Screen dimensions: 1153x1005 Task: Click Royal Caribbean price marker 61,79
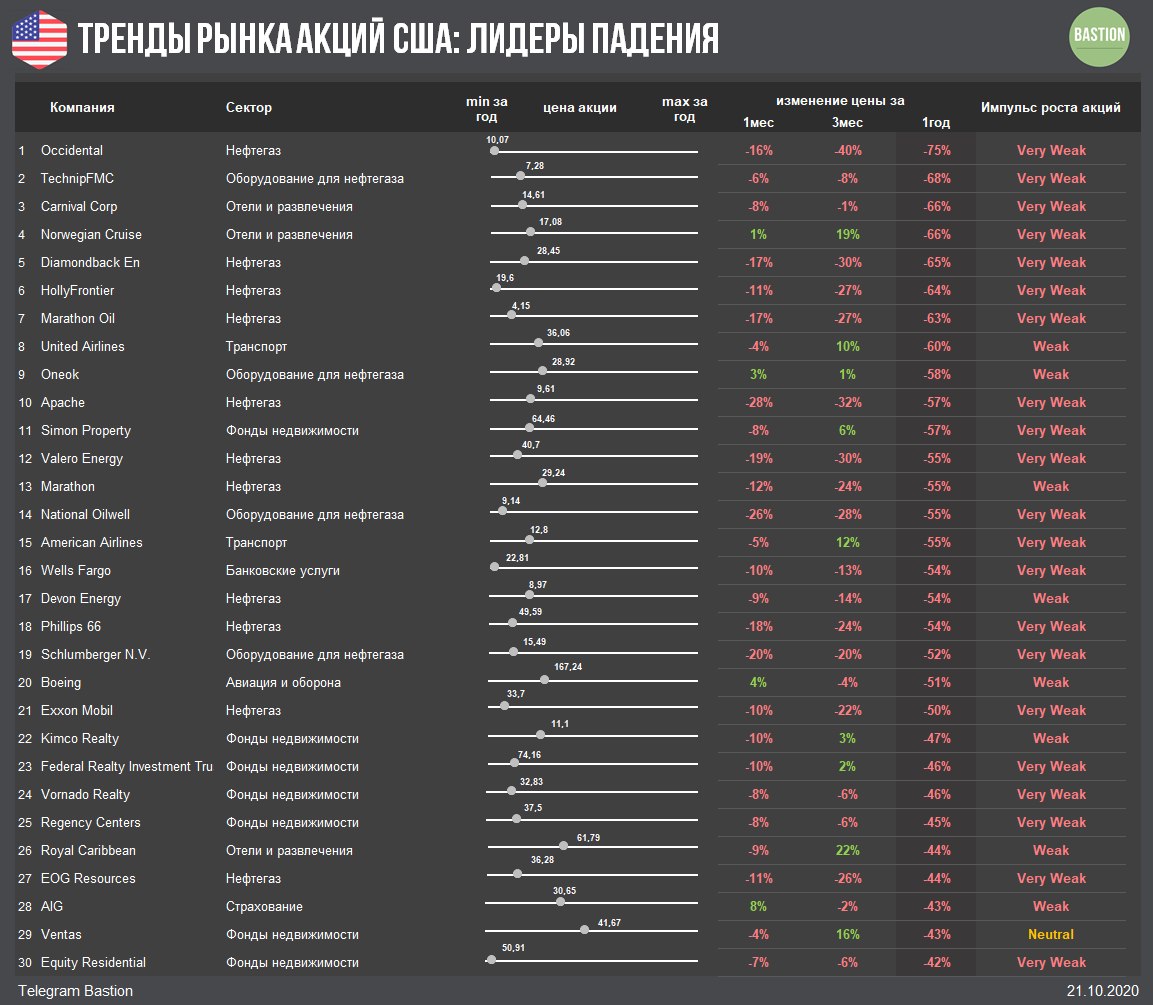coord(563,845)
